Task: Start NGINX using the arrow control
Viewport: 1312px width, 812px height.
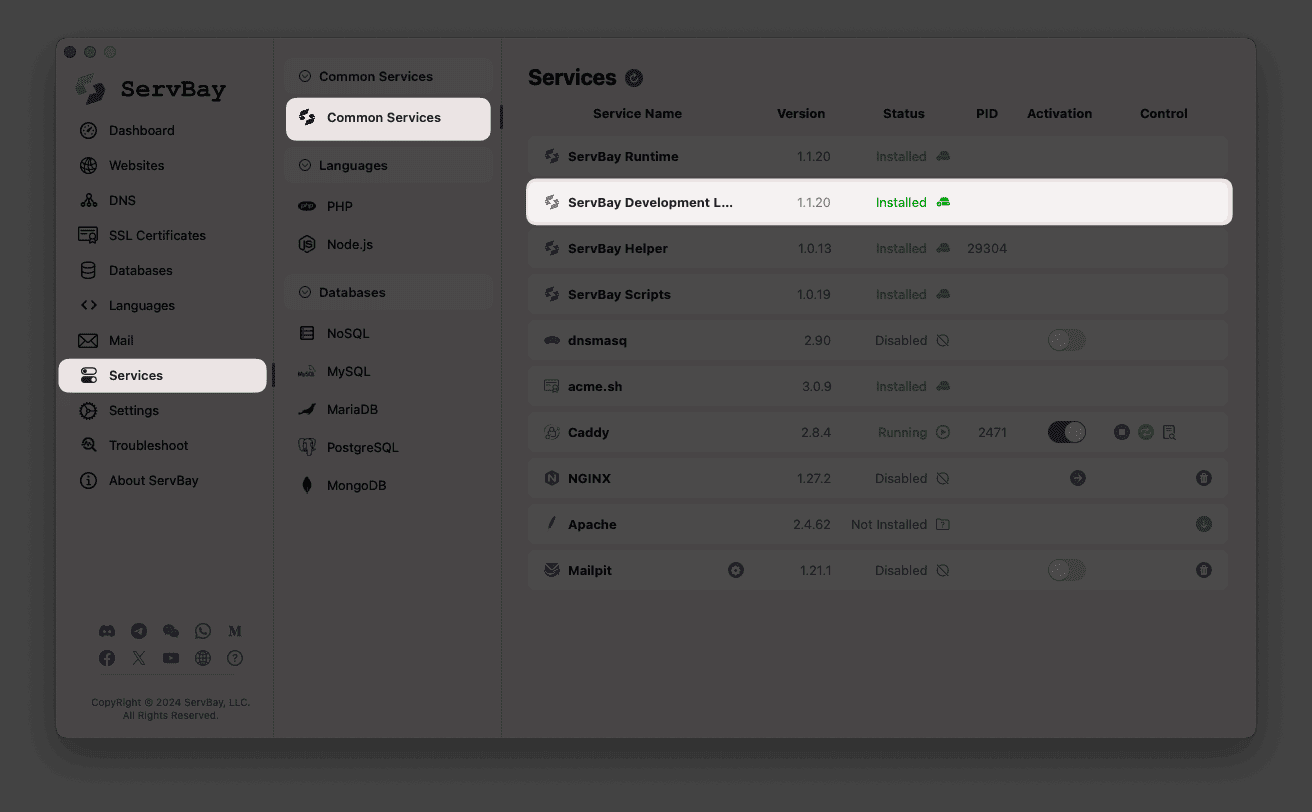Action: pos(1077,478)
